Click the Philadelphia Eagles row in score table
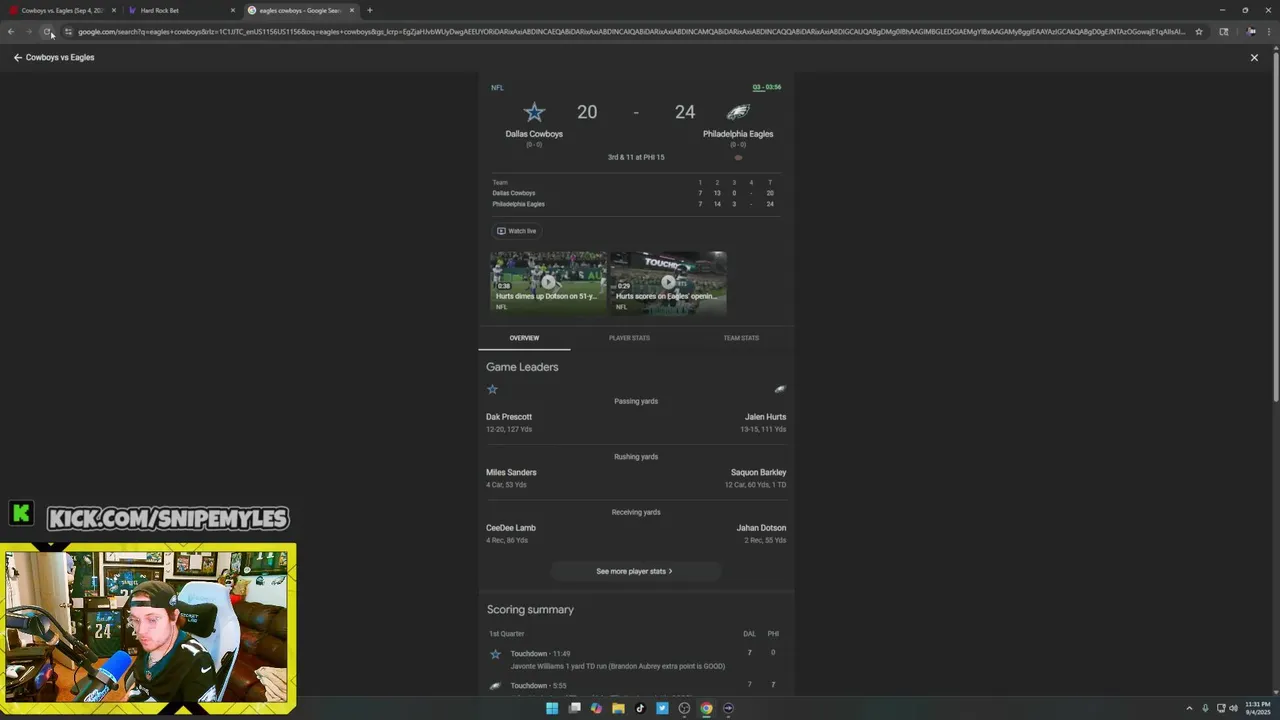 pyautogui.click(x=634, y=204)
